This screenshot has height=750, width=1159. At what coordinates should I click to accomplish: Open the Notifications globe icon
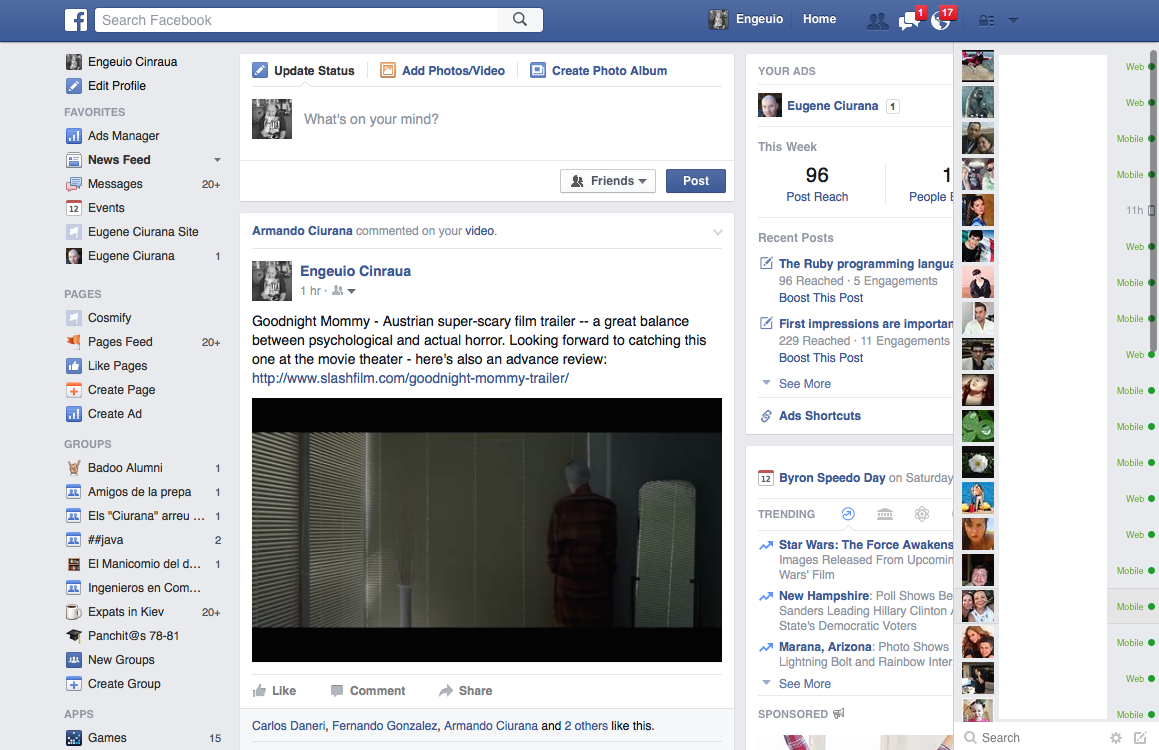[940, 21]
